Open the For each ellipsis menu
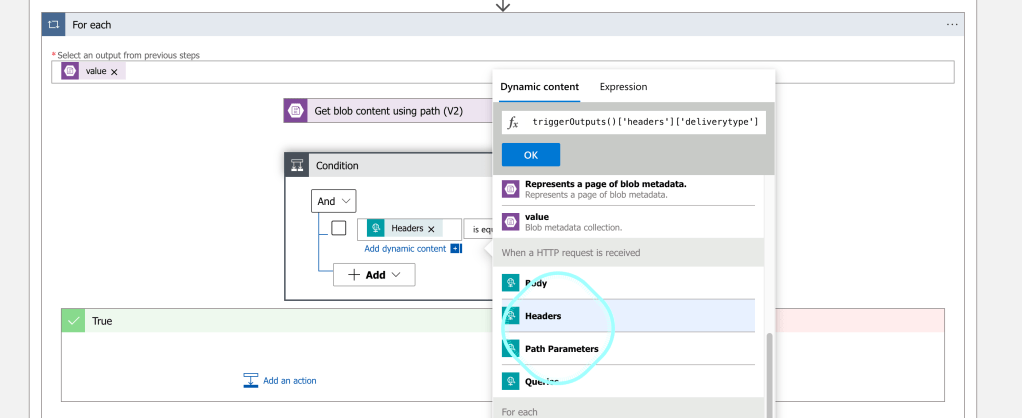 click(952, 25)
